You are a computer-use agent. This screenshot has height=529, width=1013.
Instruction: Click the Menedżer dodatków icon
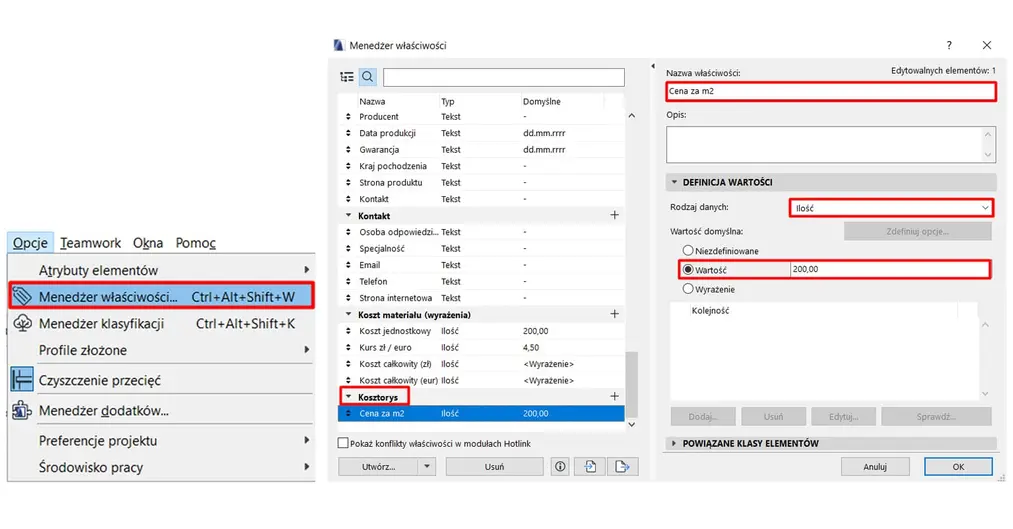point(22,410)
